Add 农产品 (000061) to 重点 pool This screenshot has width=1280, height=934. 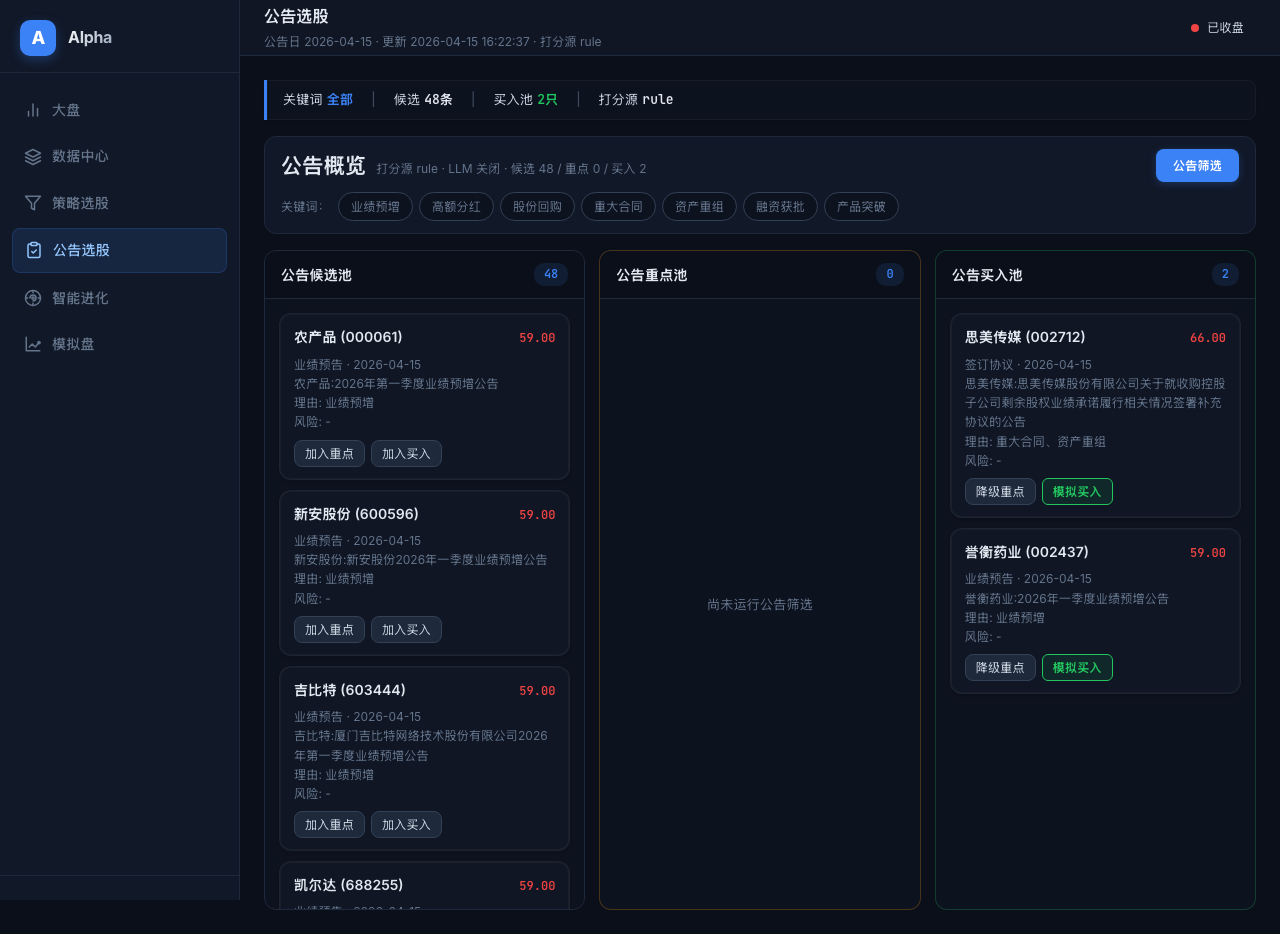pyautogui.click(x=329, y=453)
